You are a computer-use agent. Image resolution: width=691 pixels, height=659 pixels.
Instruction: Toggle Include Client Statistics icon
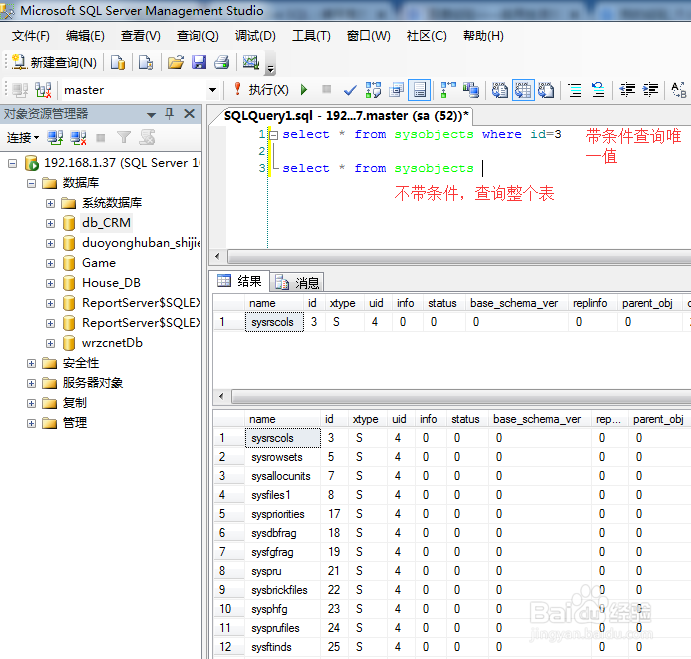click(471, 90)
